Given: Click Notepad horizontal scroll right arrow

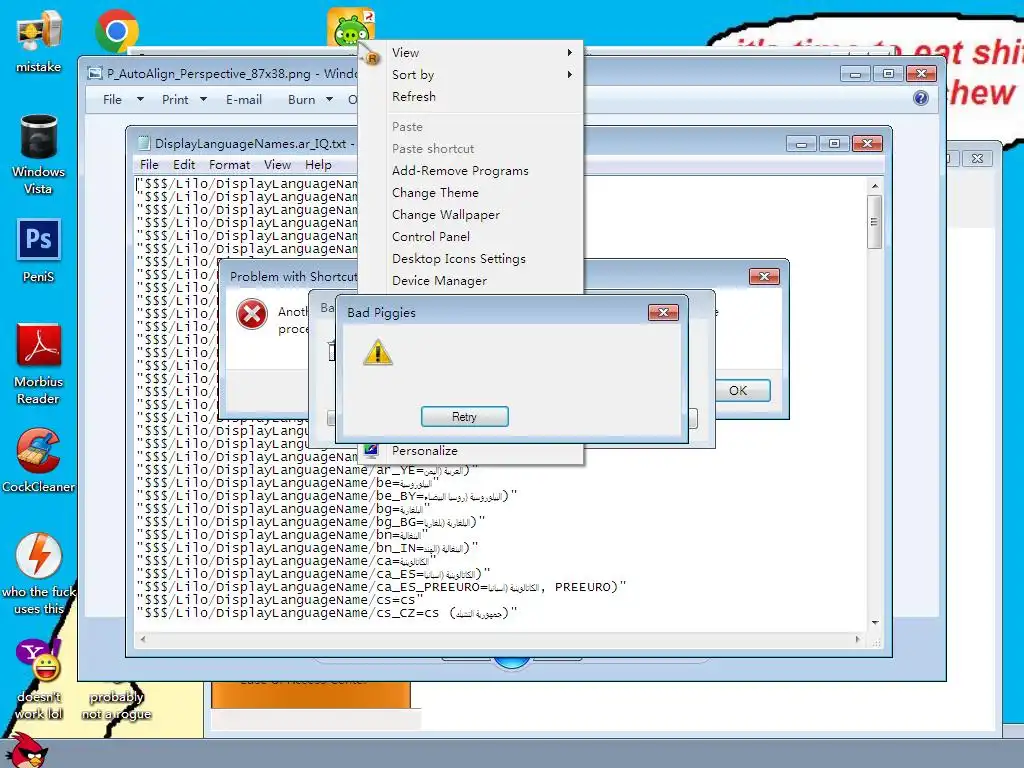Looking at the screenshot, I should [x=857, y=639].
